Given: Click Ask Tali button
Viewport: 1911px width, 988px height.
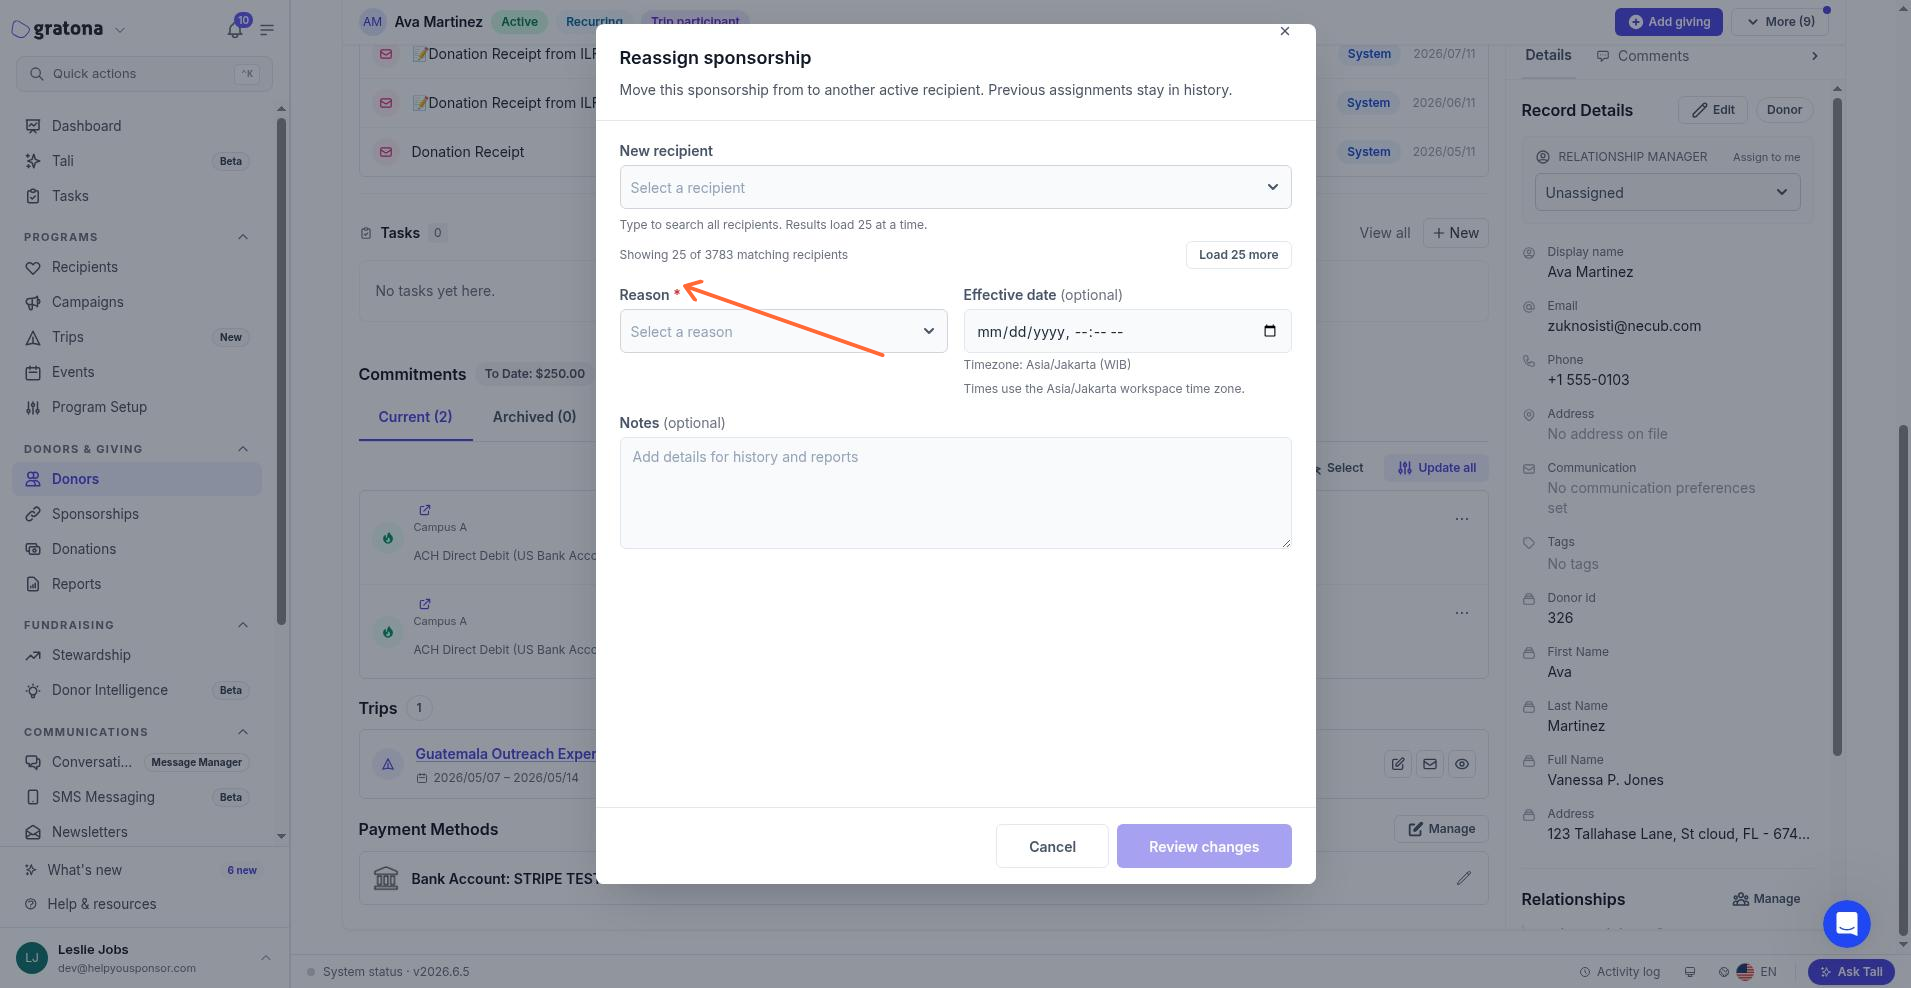Looking at the screenshot, I should coord(1850,971).
